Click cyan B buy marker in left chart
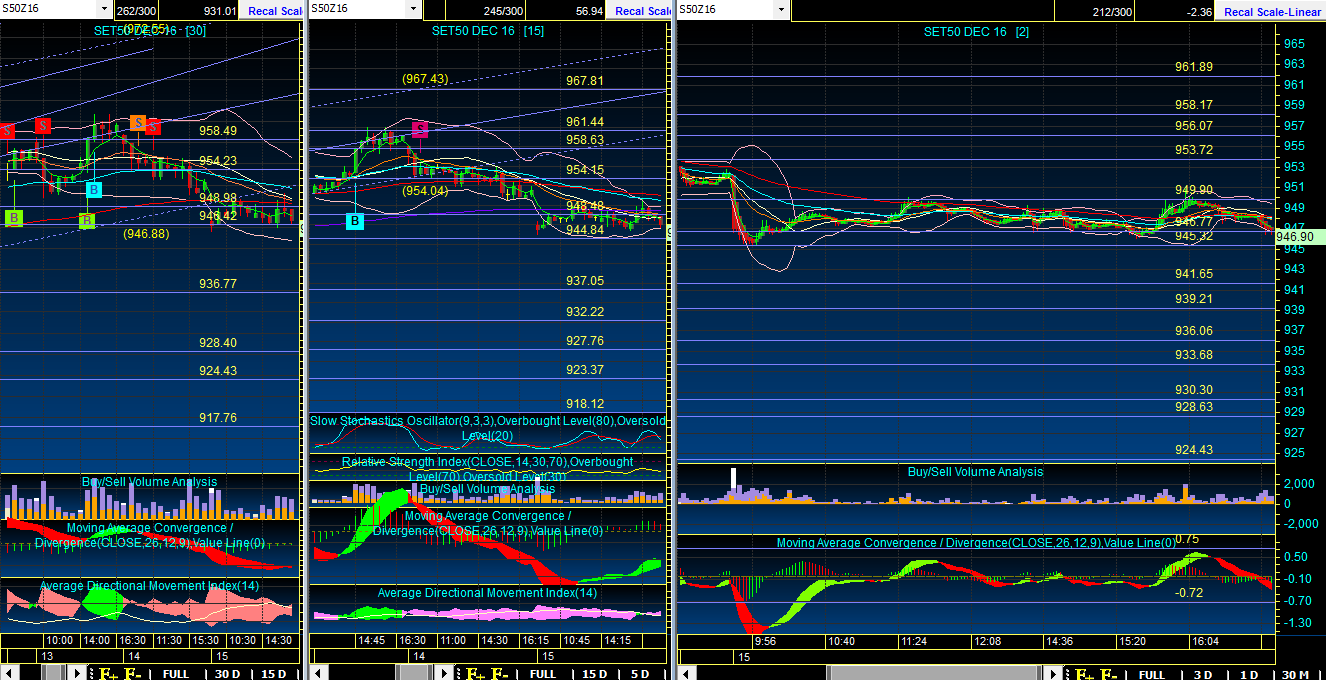The width and height of the screenshot is (1326, 680). point(93,189)
